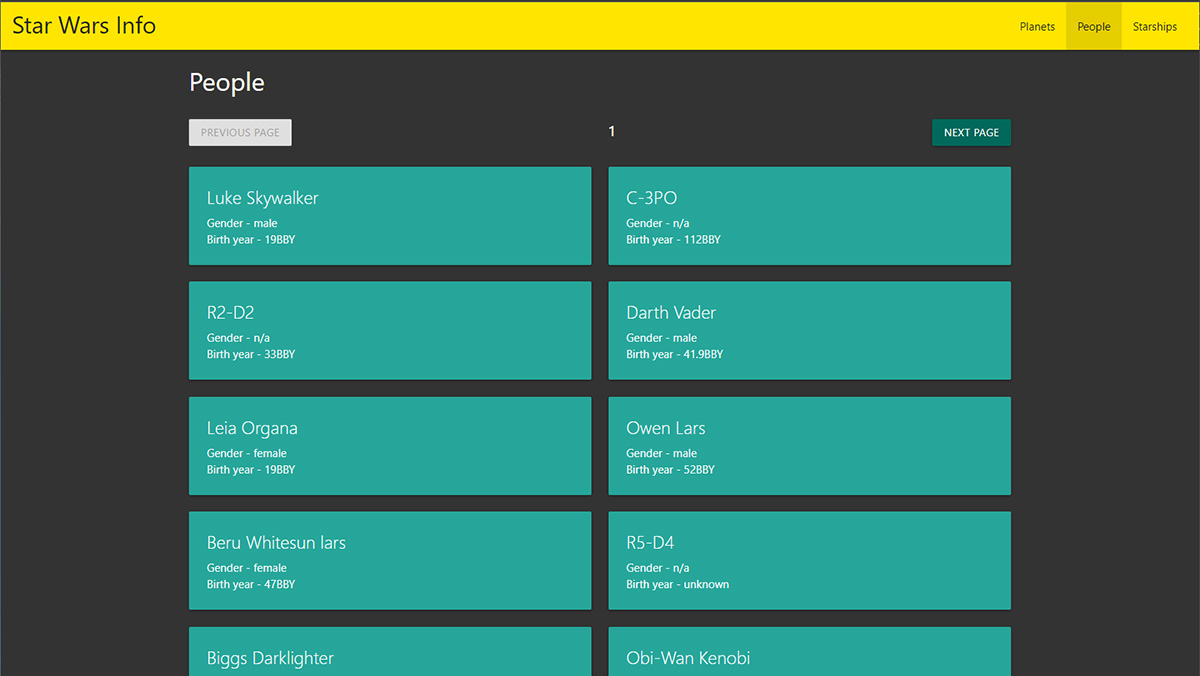Click 'Birth year - 41.9BBY' text
The image size is (1200, 676).
tap(675, 355)
